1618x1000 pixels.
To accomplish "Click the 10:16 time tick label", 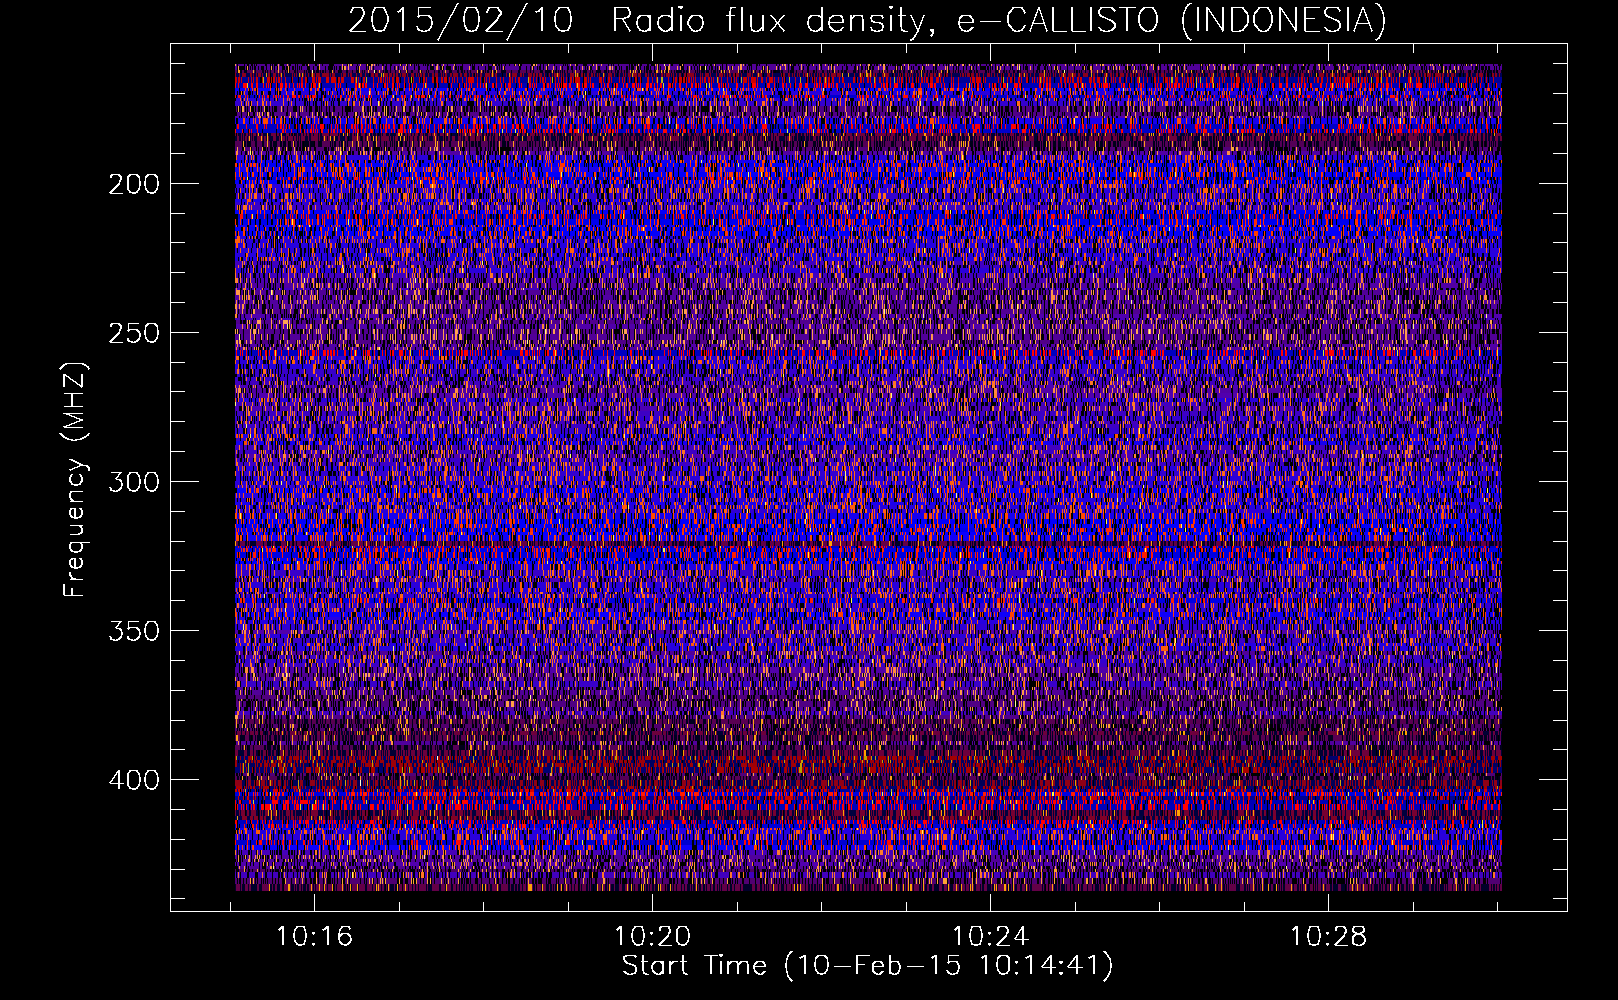I will [315, 937].
